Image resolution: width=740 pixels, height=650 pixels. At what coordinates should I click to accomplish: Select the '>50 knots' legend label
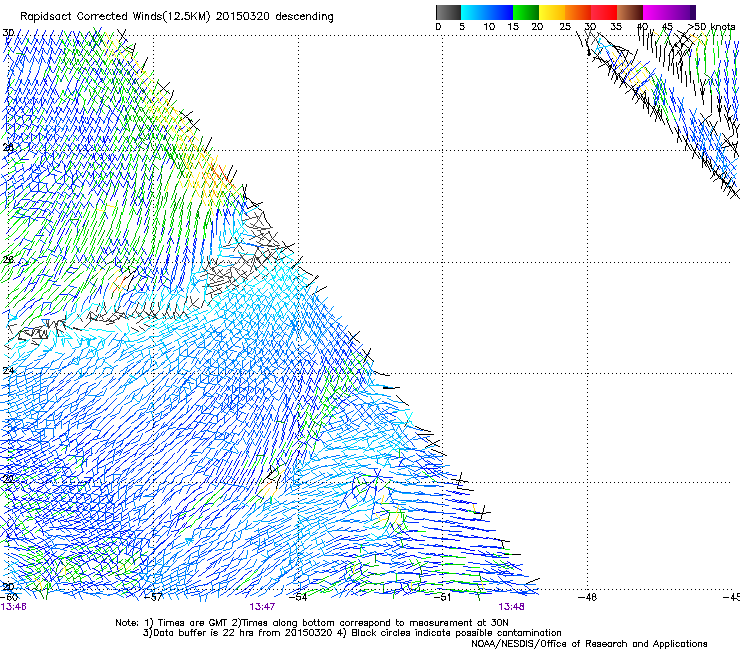(x=711, y=26)
